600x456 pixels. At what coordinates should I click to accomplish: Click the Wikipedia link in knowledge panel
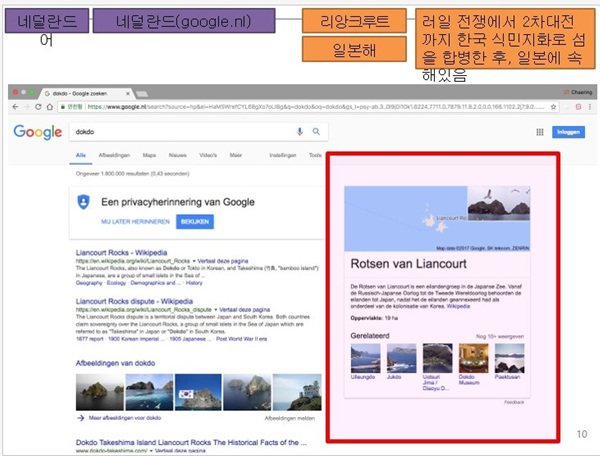click(x=458, y=306)
